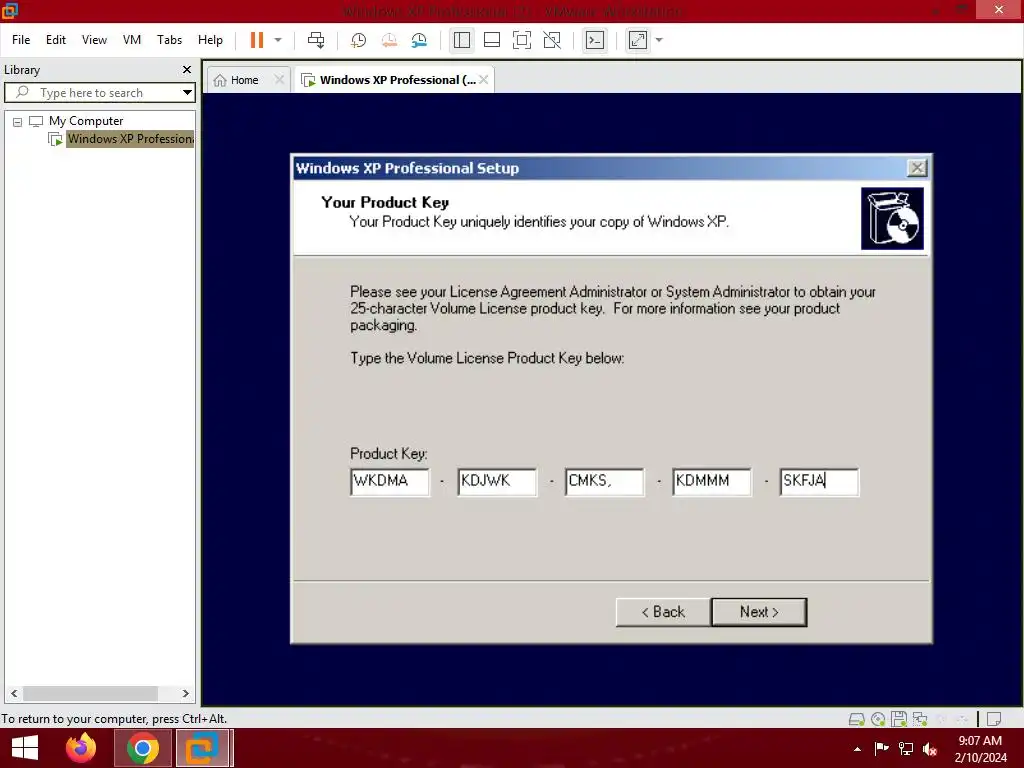
Task: Toggle the Library sidebar view icon
Action: pos(462,40)
